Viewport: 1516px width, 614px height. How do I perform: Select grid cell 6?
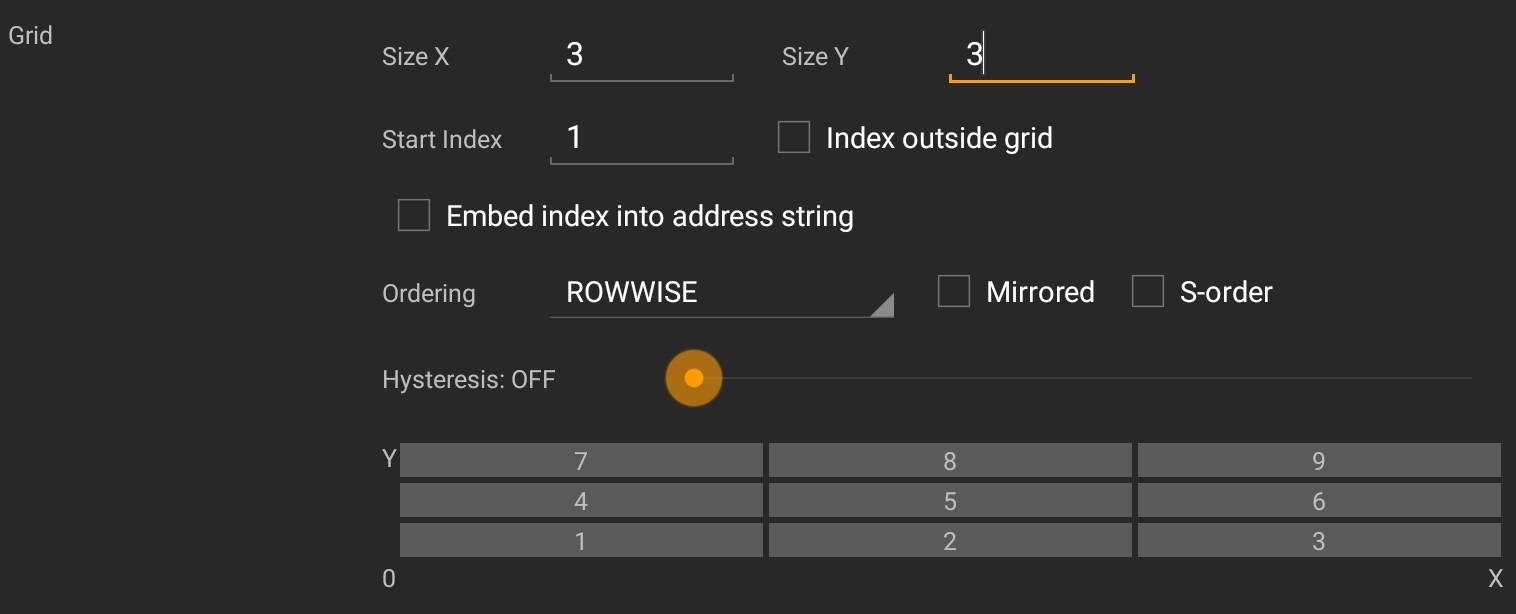click(x=1318, y=500)
